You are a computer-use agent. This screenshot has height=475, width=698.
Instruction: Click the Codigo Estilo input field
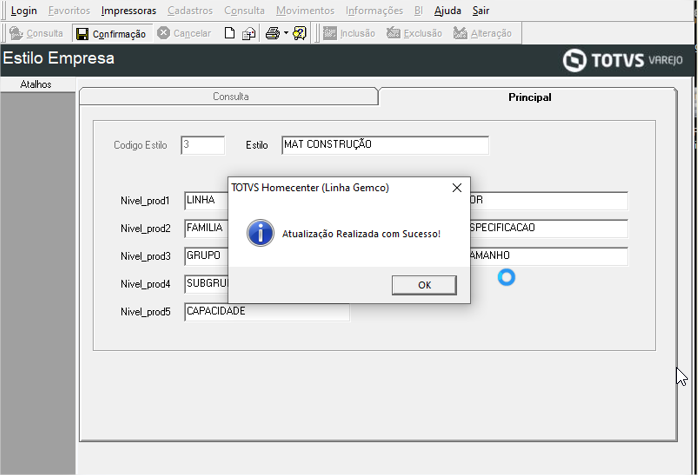coord(203,145)
